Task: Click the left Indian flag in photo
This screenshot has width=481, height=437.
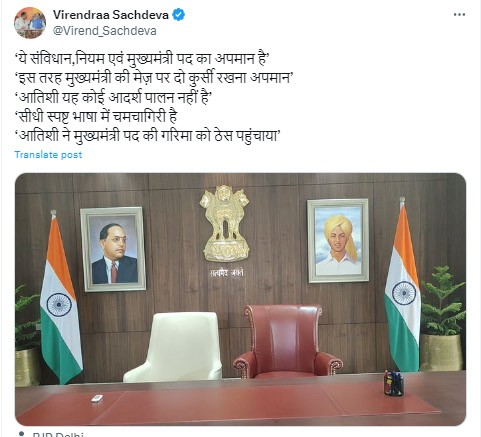Action: click(61, 297)
